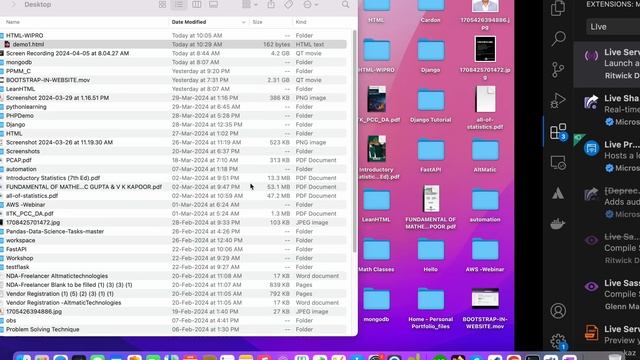Click the Extensions search field containing Live
This screenshot has width=640, height=360.
[613, 27]
